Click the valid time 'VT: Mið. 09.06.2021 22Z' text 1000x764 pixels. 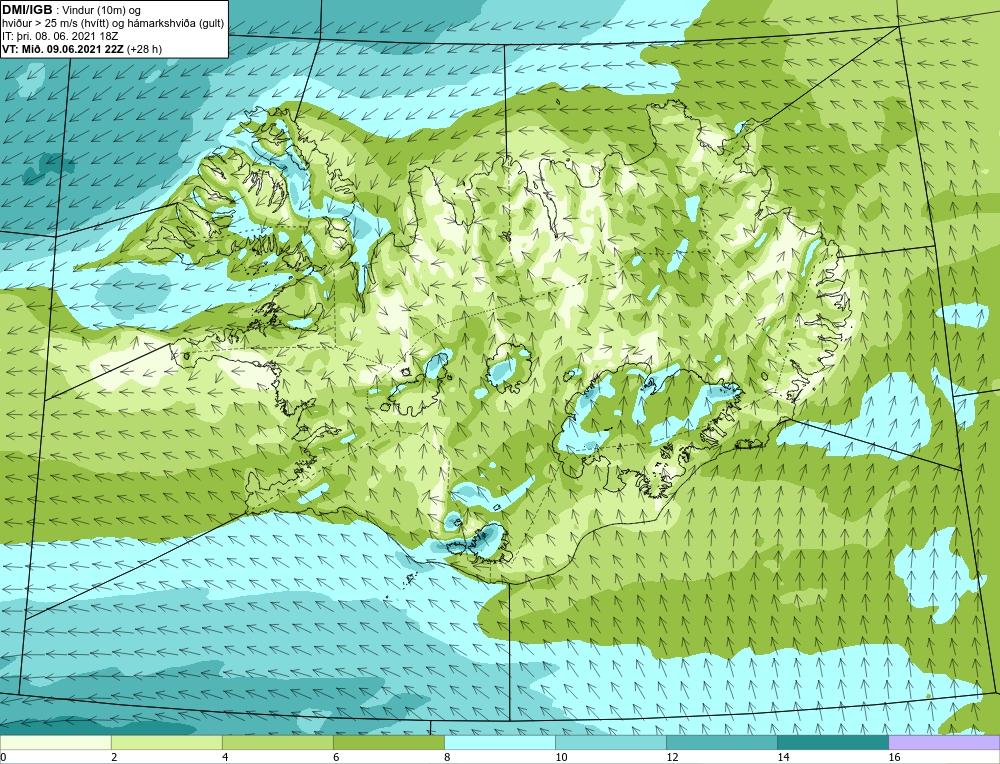click(x=63, y=49)
